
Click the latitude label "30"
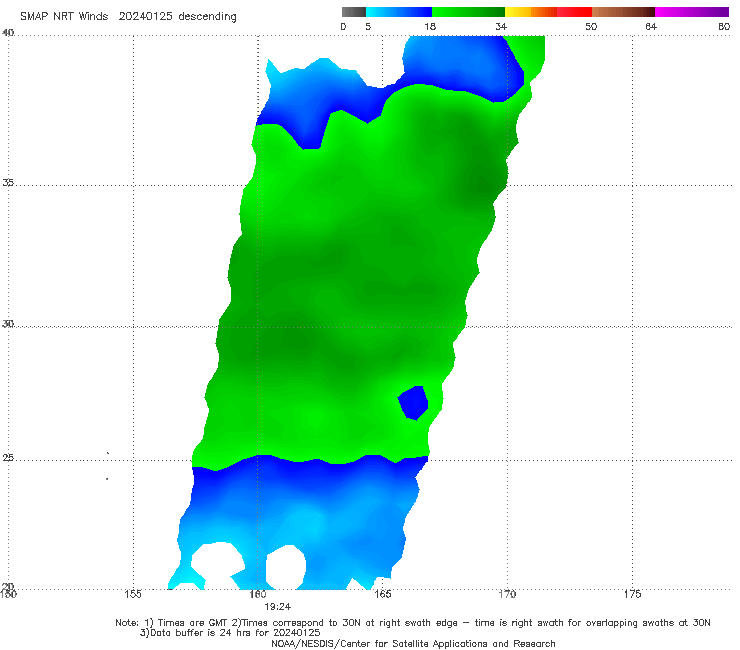pyautogui.click(x=8, y=324)
